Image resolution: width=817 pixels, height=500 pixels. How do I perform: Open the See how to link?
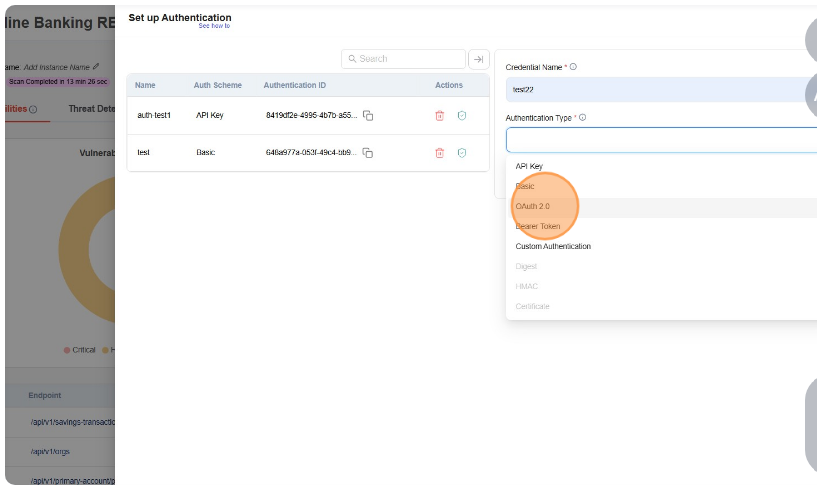(214, 26)
